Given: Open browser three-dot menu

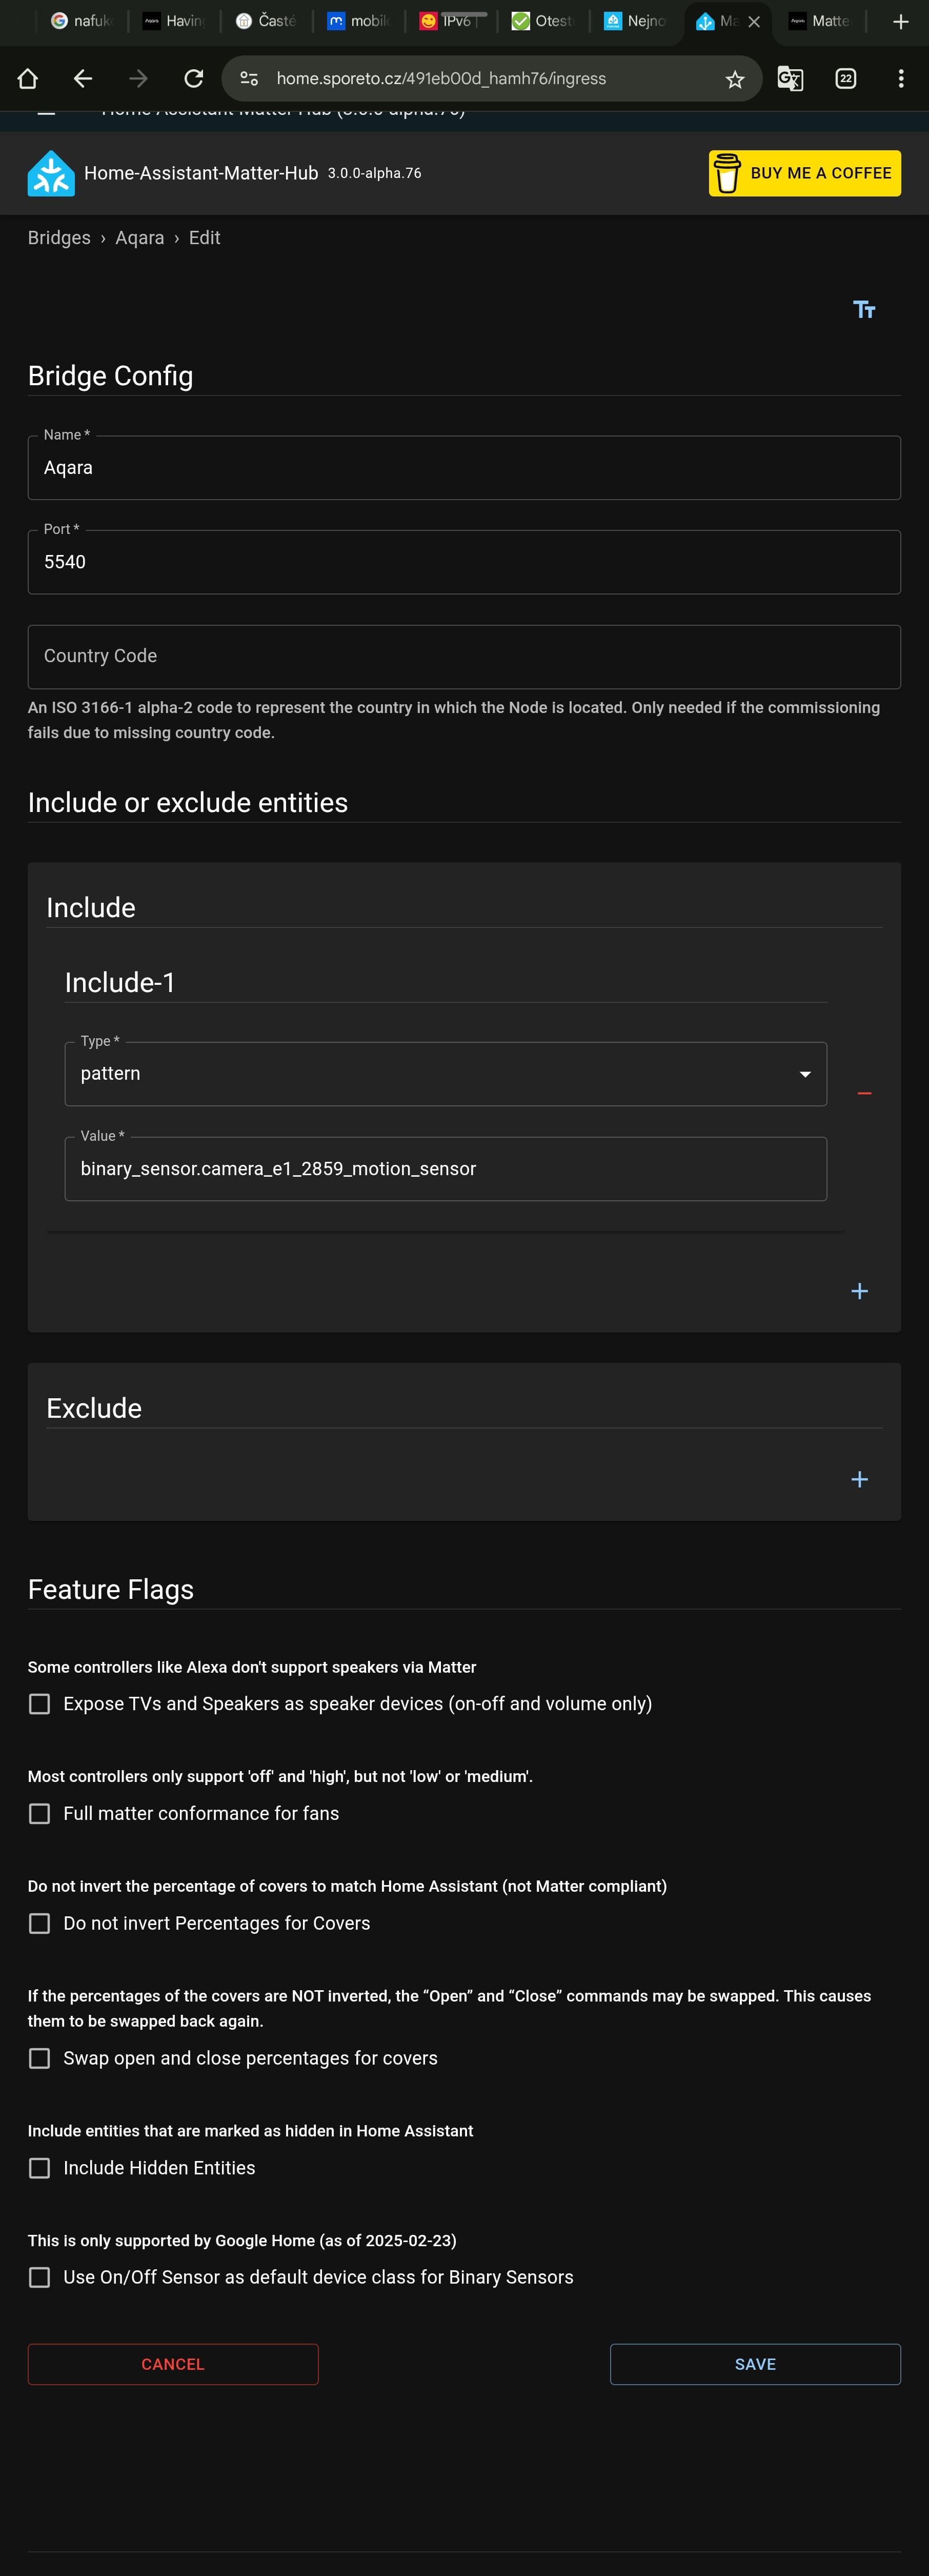Looking at the screenshot, I should (901, 78).
